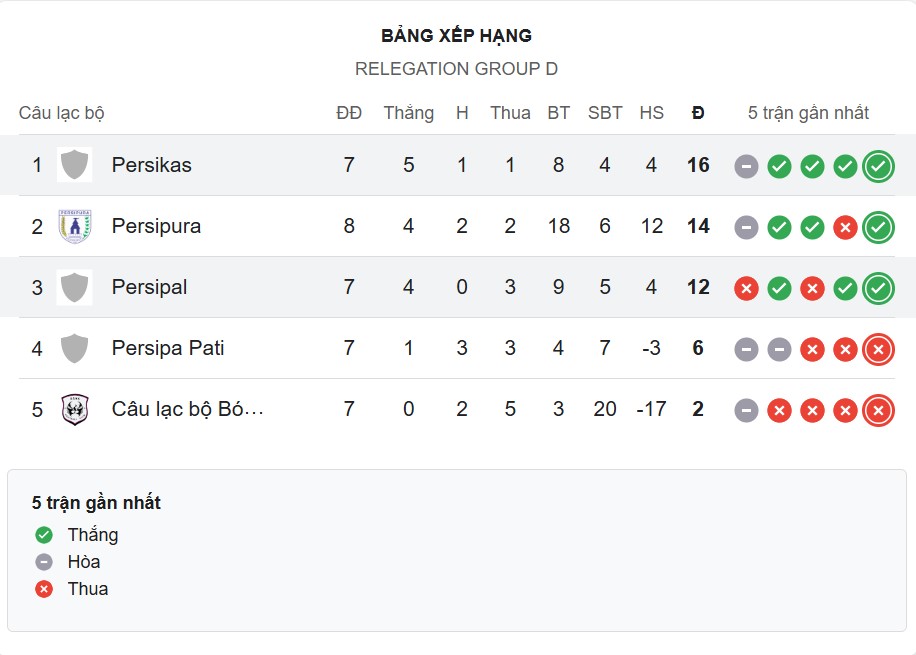The width and height of the screenshot is (916, 655).
Task: Open the Persipura team page
Action: [x=156, y=226]
